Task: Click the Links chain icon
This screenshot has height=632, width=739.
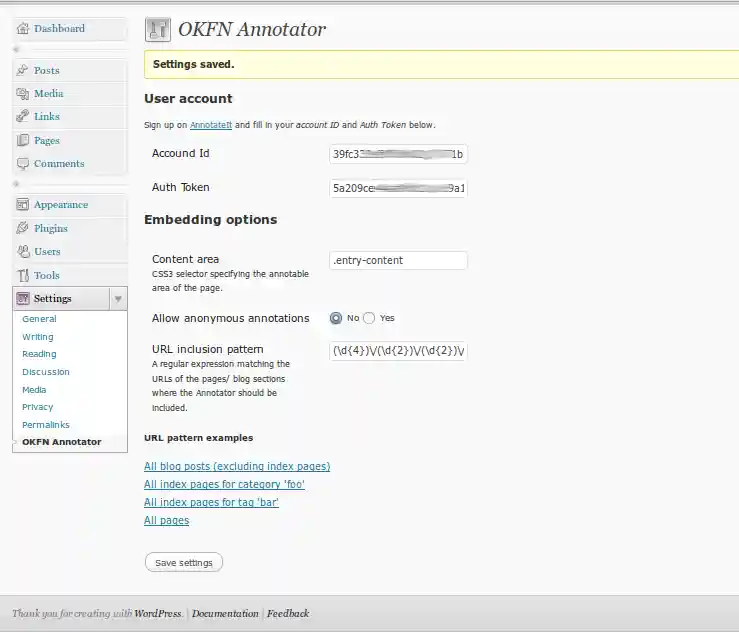Action: point(23,116)
